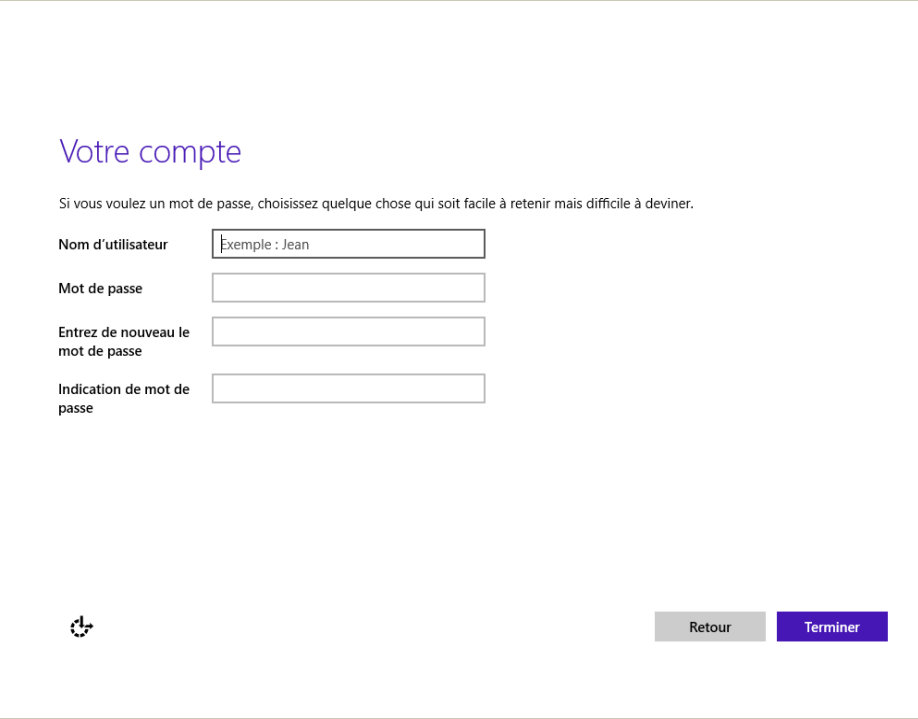The image size is (918, 719).
Task: Select the 'Entrez de nouveau le mot de passe' label
Action: 124,341
